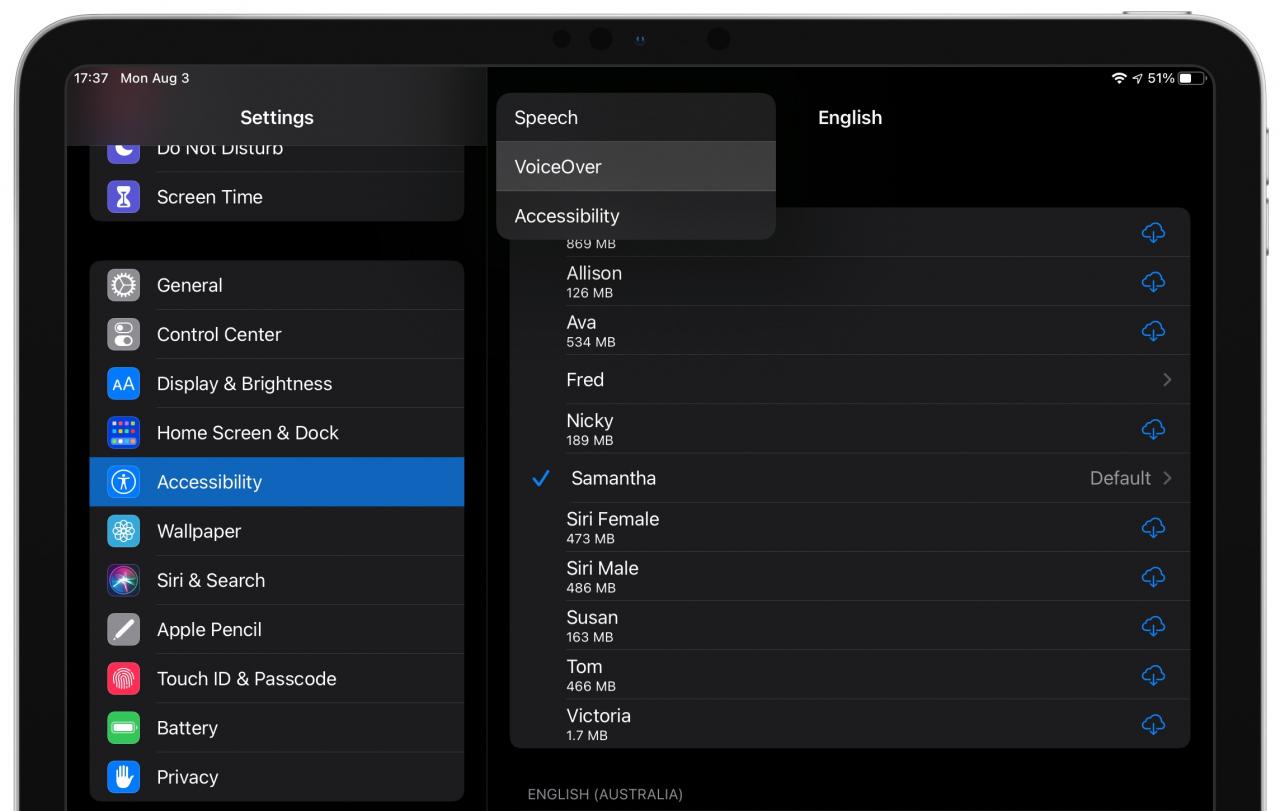Tap the battery indicator in status bar
Screen dimensions: 1280x811
pos(1192,78)
